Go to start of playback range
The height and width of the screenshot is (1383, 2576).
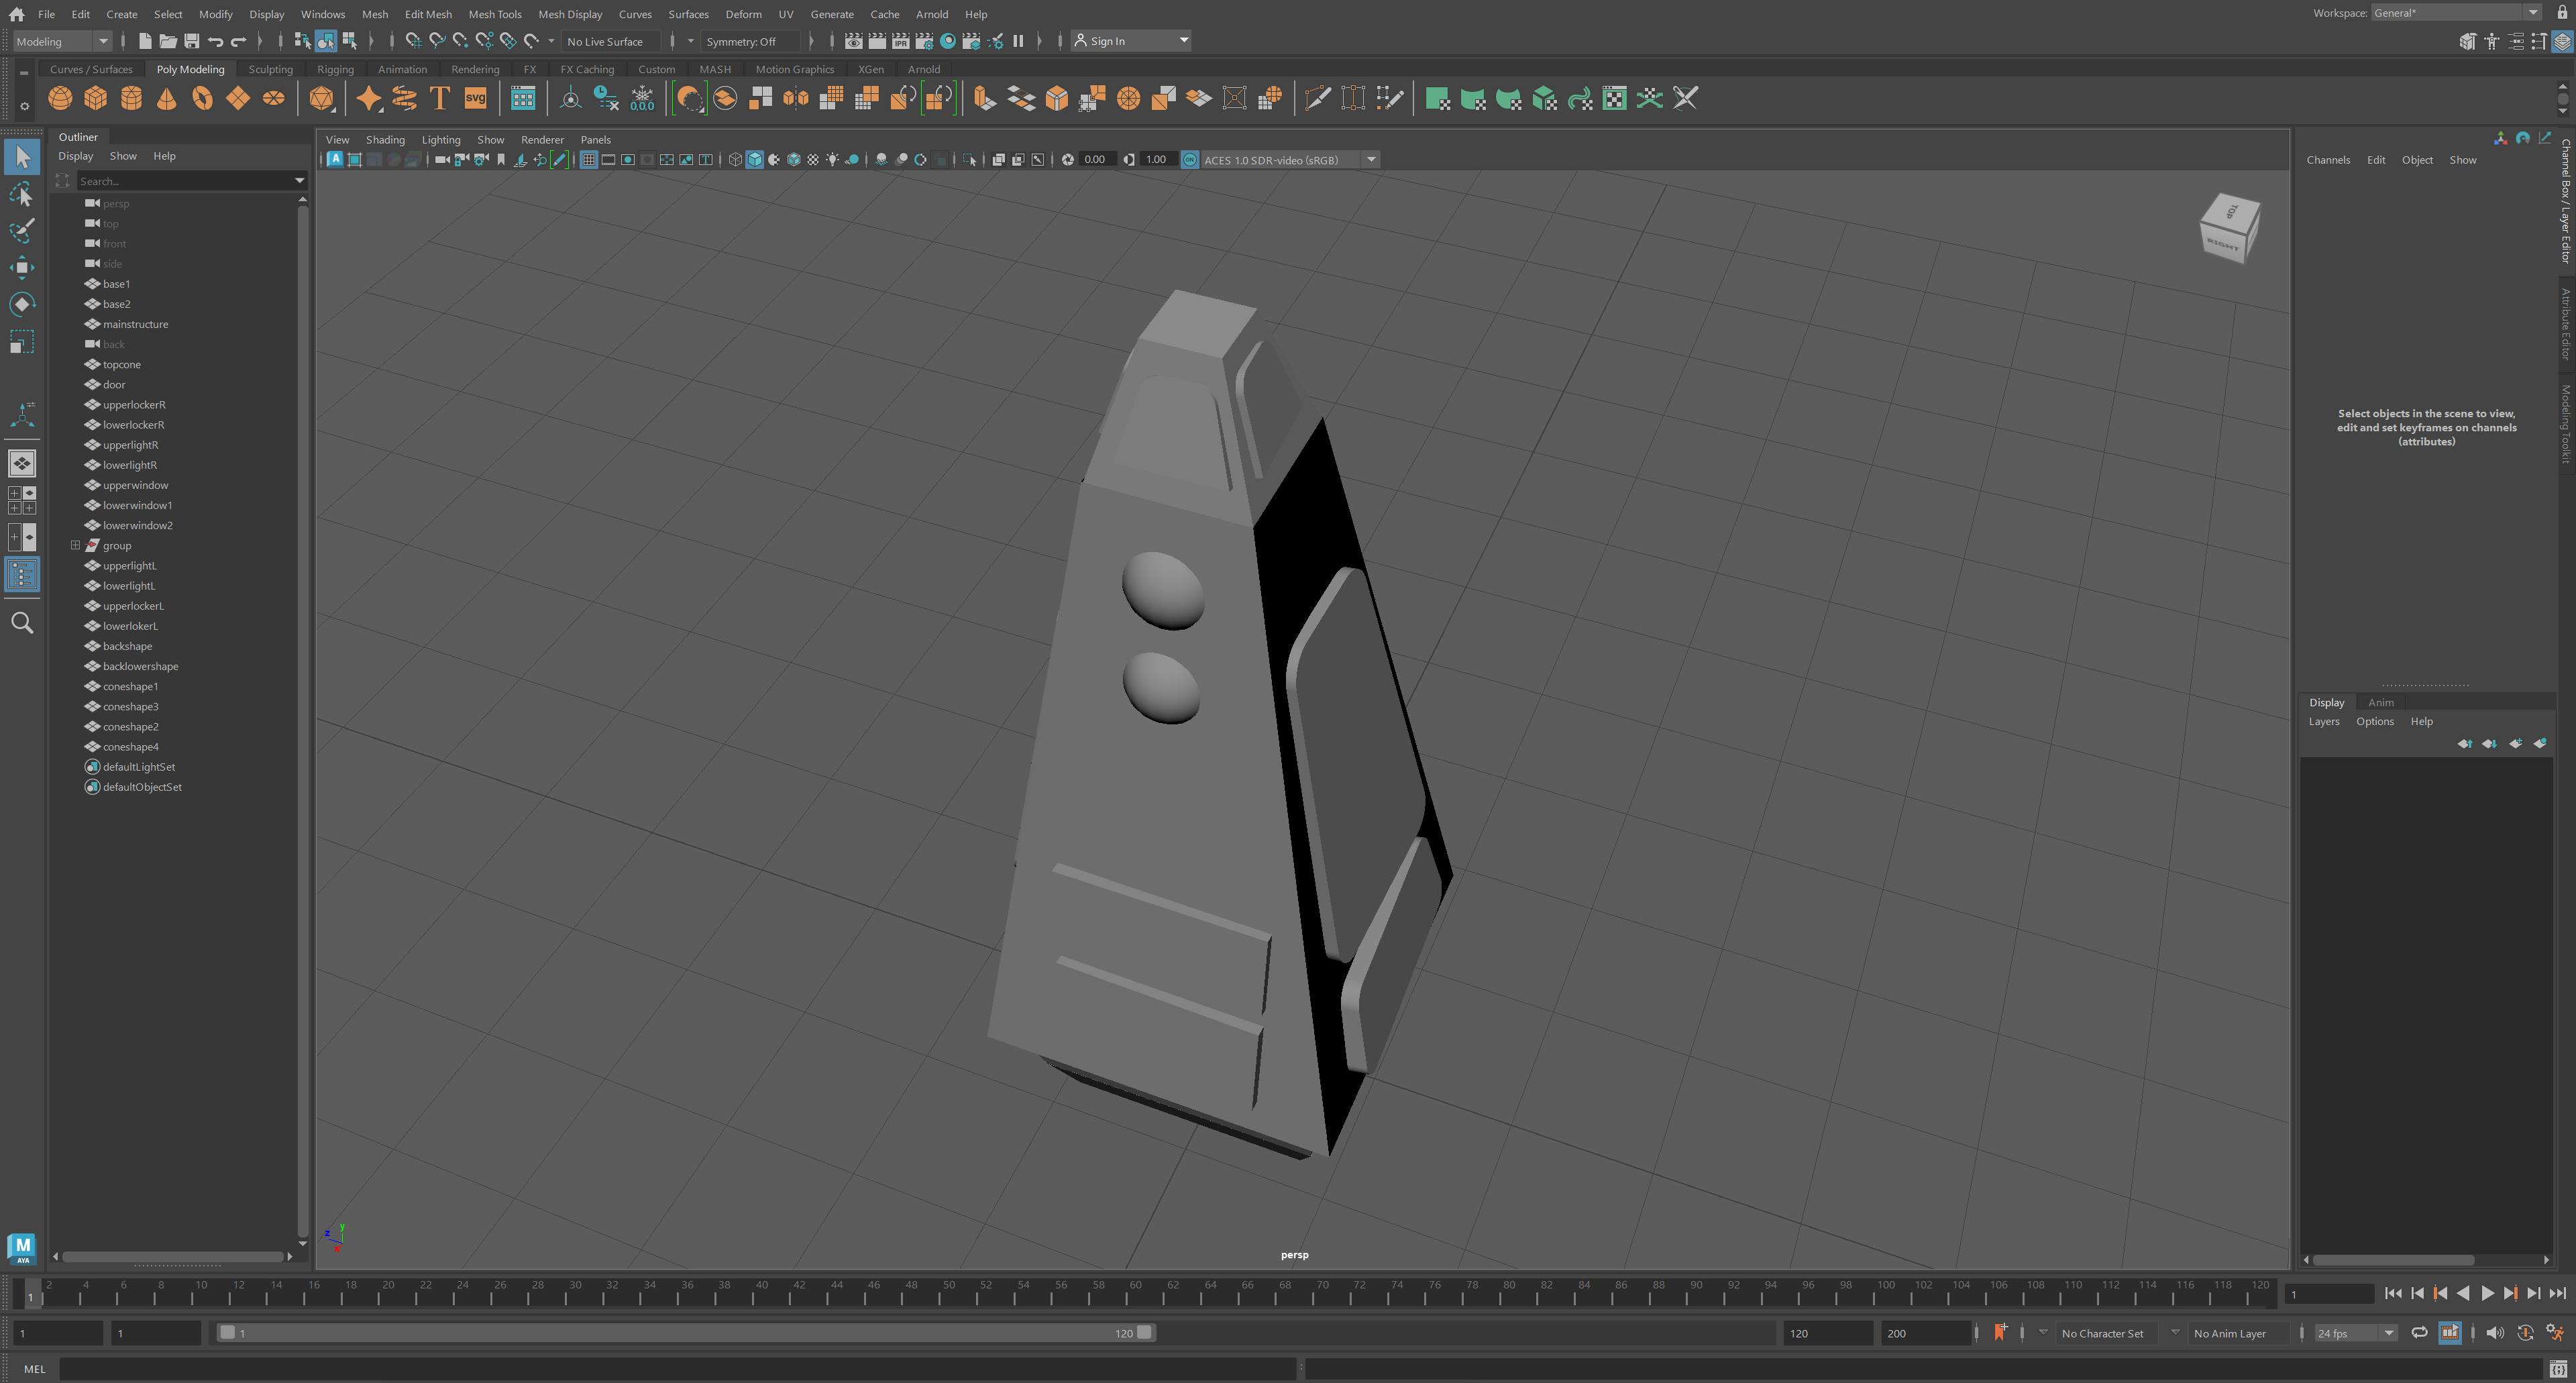pos(2393,1294)
